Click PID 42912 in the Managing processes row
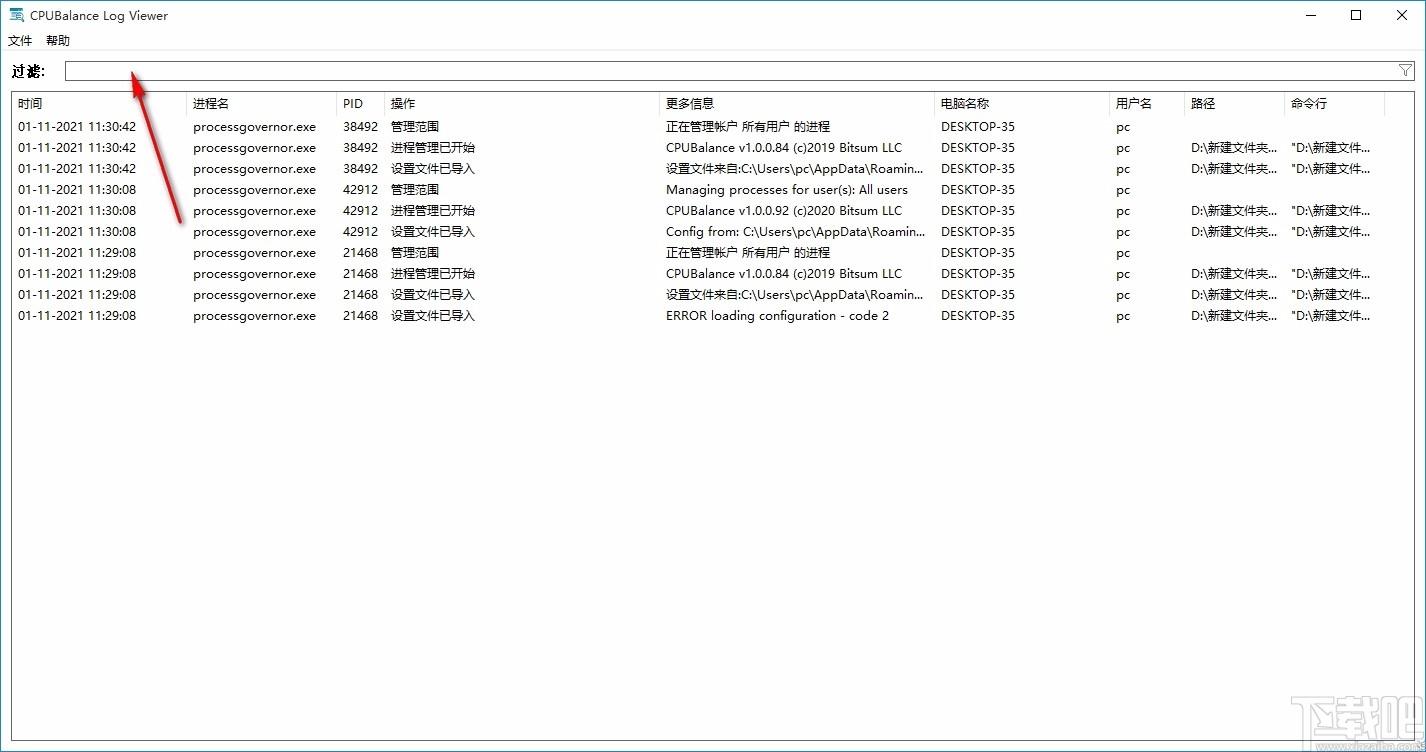 [361, 190]
